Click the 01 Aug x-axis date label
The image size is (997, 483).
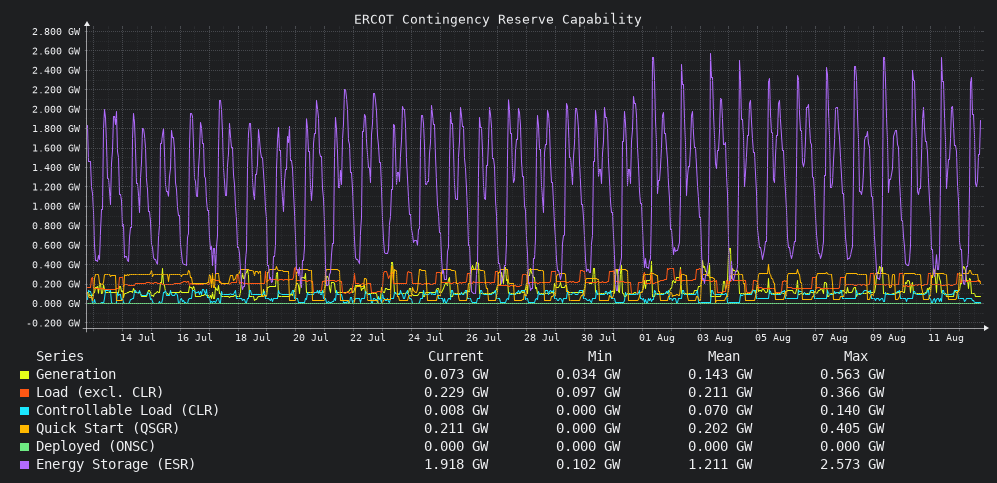[x=657, y=338]
